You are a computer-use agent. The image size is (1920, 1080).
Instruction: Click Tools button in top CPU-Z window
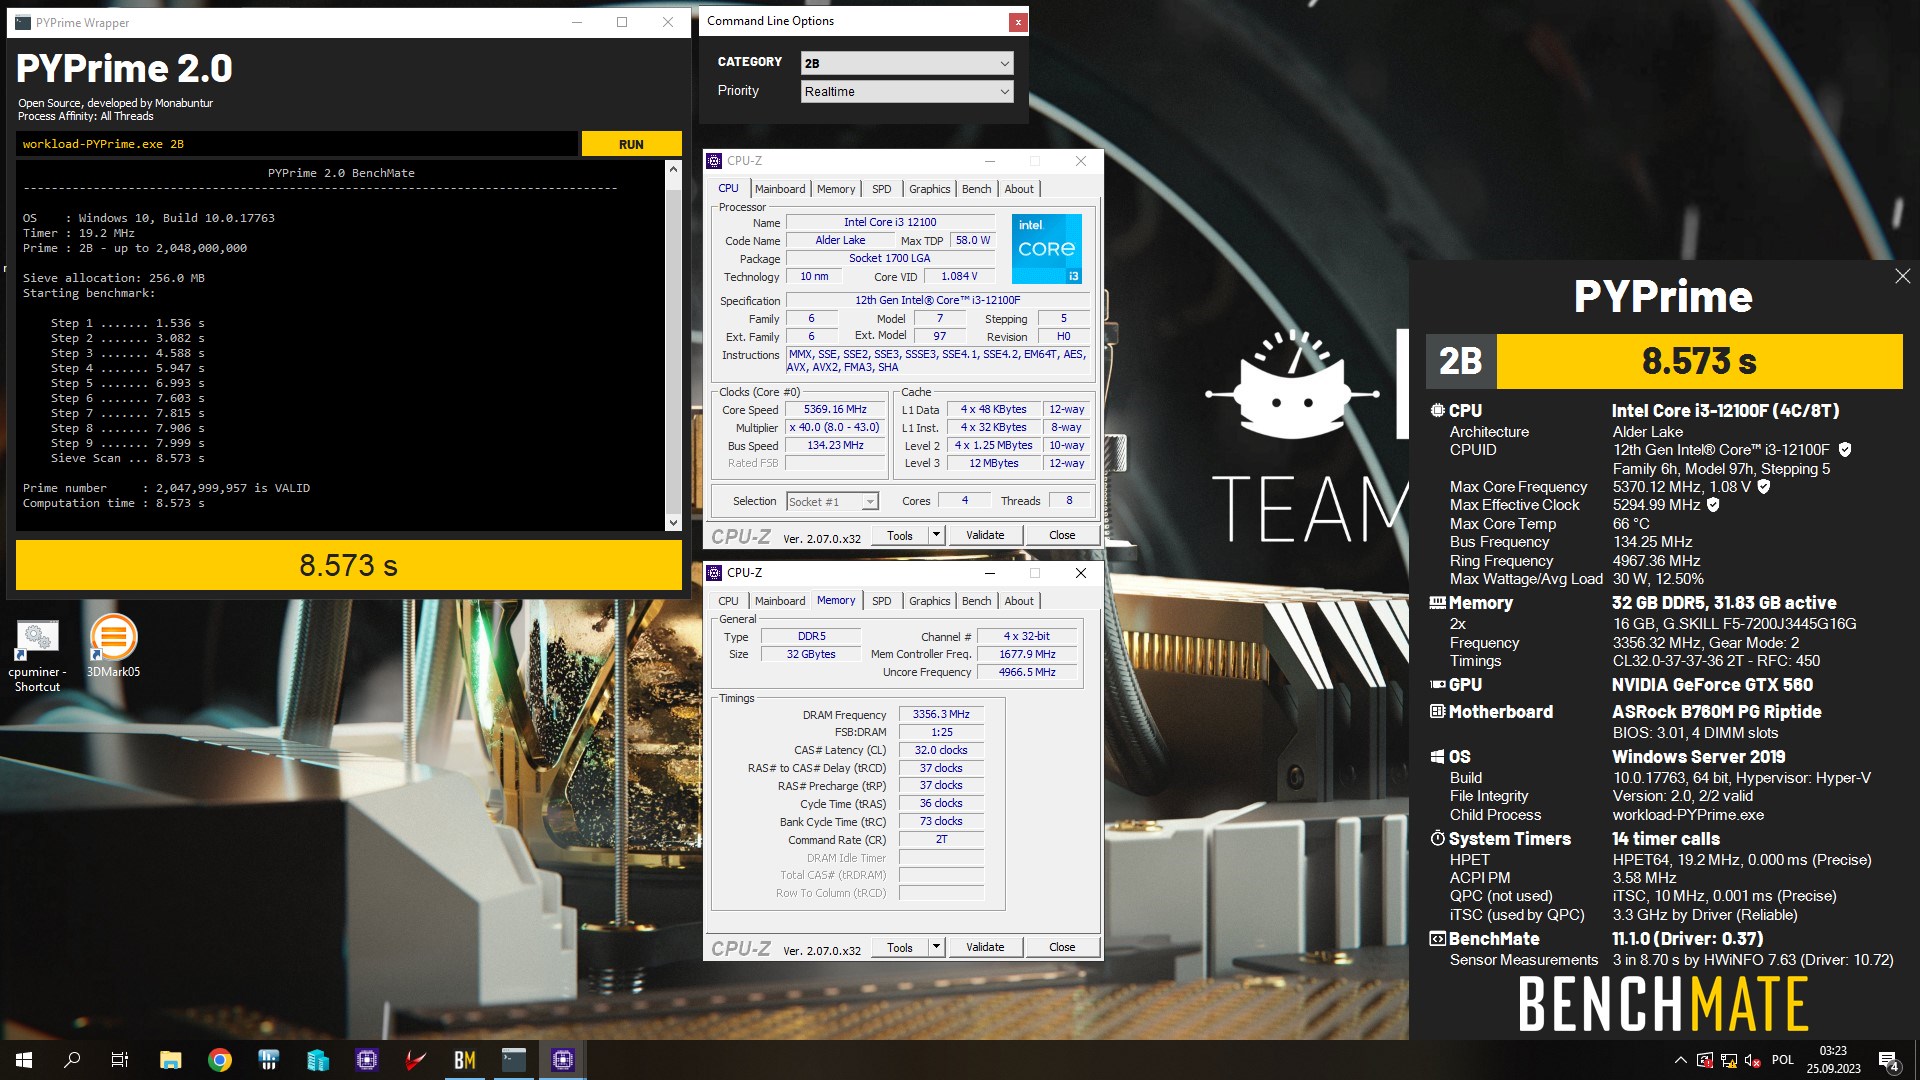click(x=900, y=535)
